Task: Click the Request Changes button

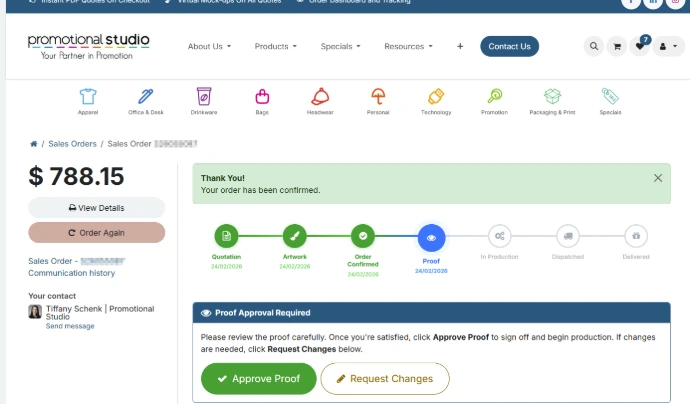Action: [385, 379]
